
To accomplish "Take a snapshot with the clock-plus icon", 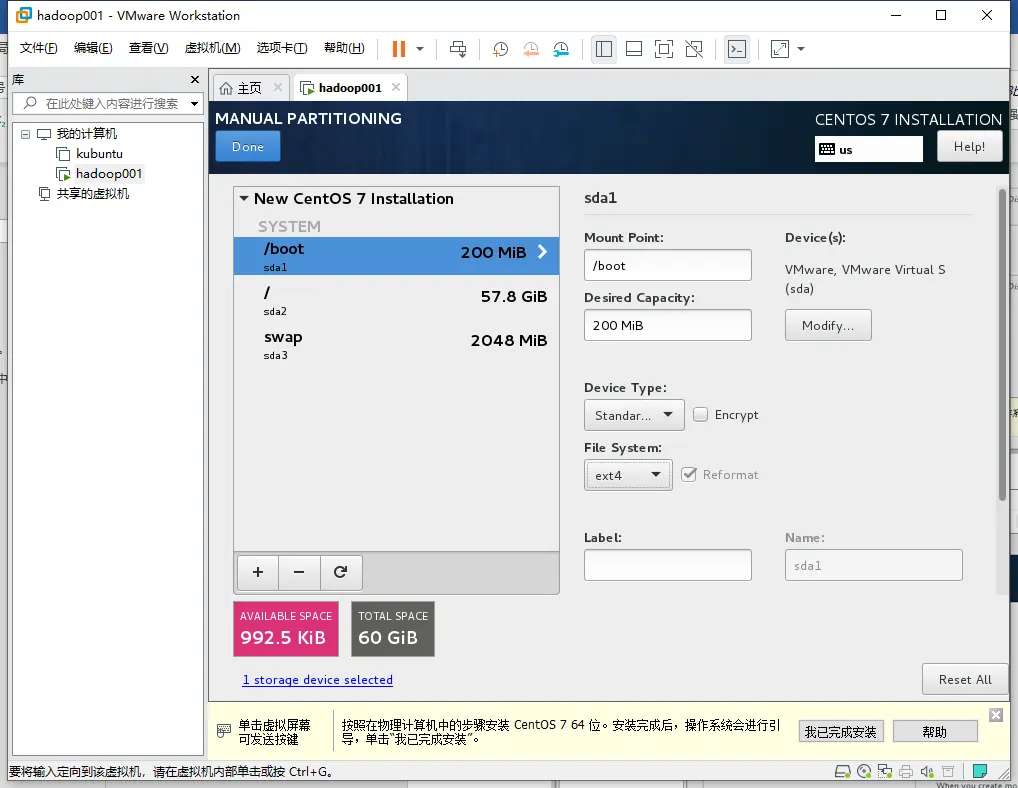I will coord(500,49).
